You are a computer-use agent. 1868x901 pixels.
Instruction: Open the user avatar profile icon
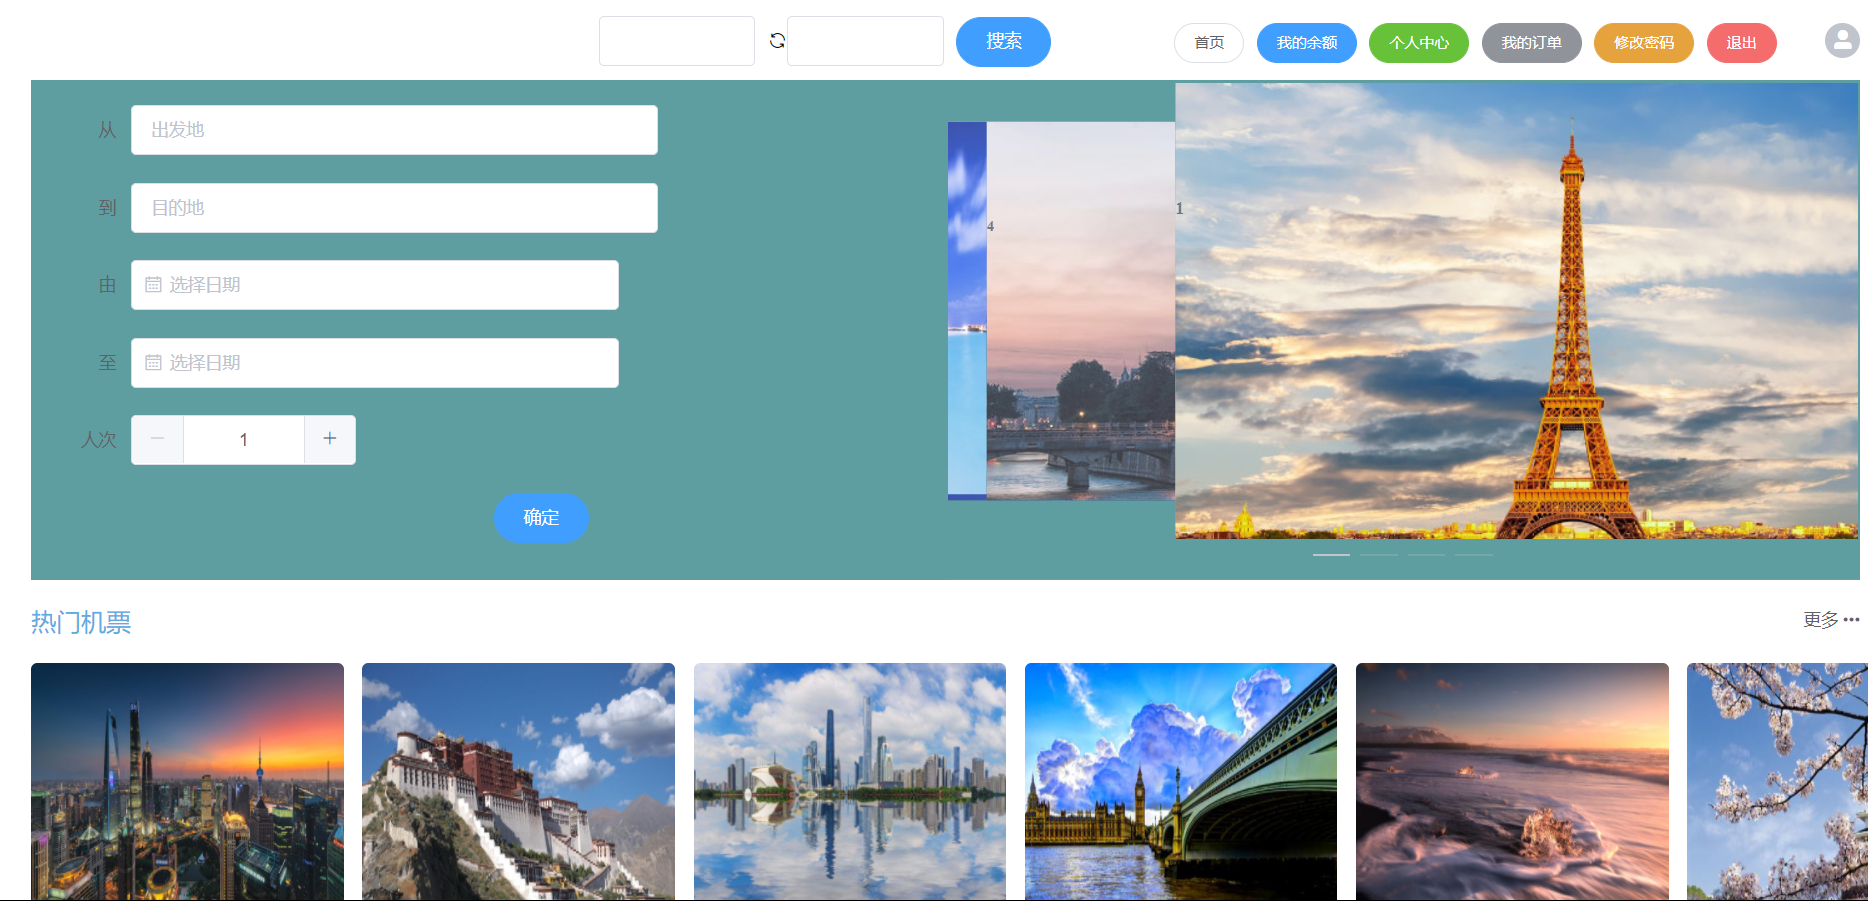1842,41
